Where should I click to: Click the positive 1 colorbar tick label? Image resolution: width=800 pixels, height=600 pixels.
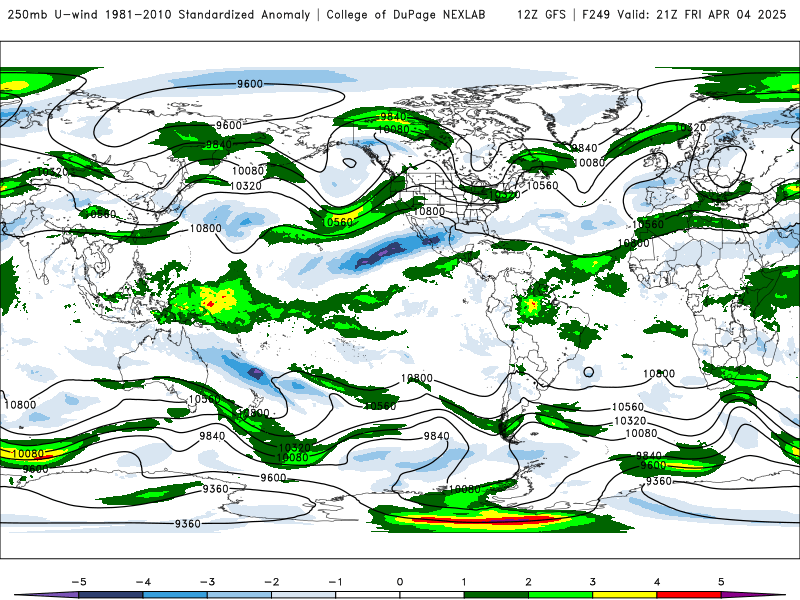point(464,582)
